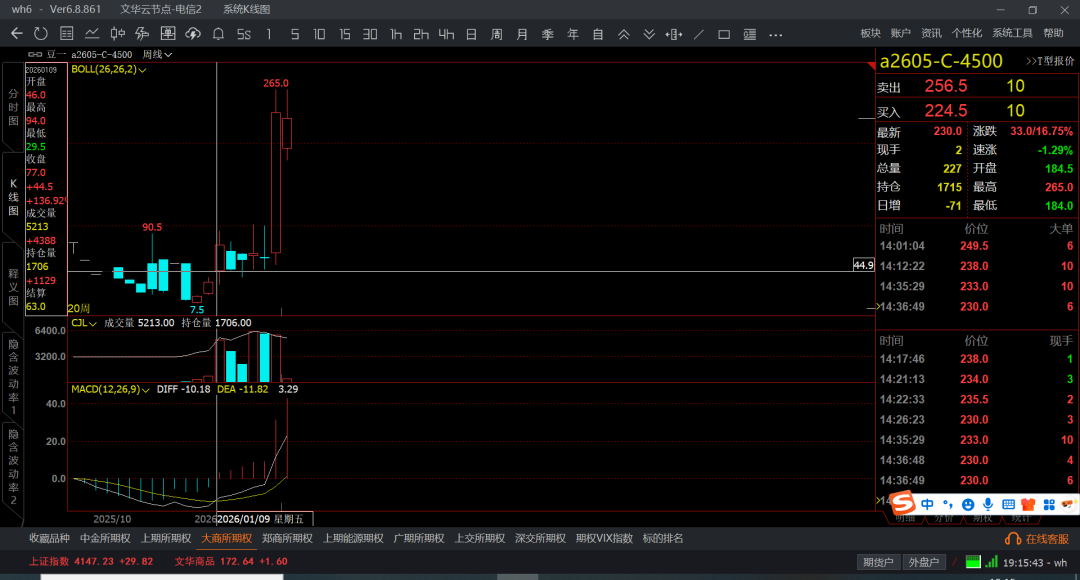Image resolution: width=1080 pixels, height=580 pixels.
Task: Click the refresh icon in toolbar
Action: (x=40, y=34)
